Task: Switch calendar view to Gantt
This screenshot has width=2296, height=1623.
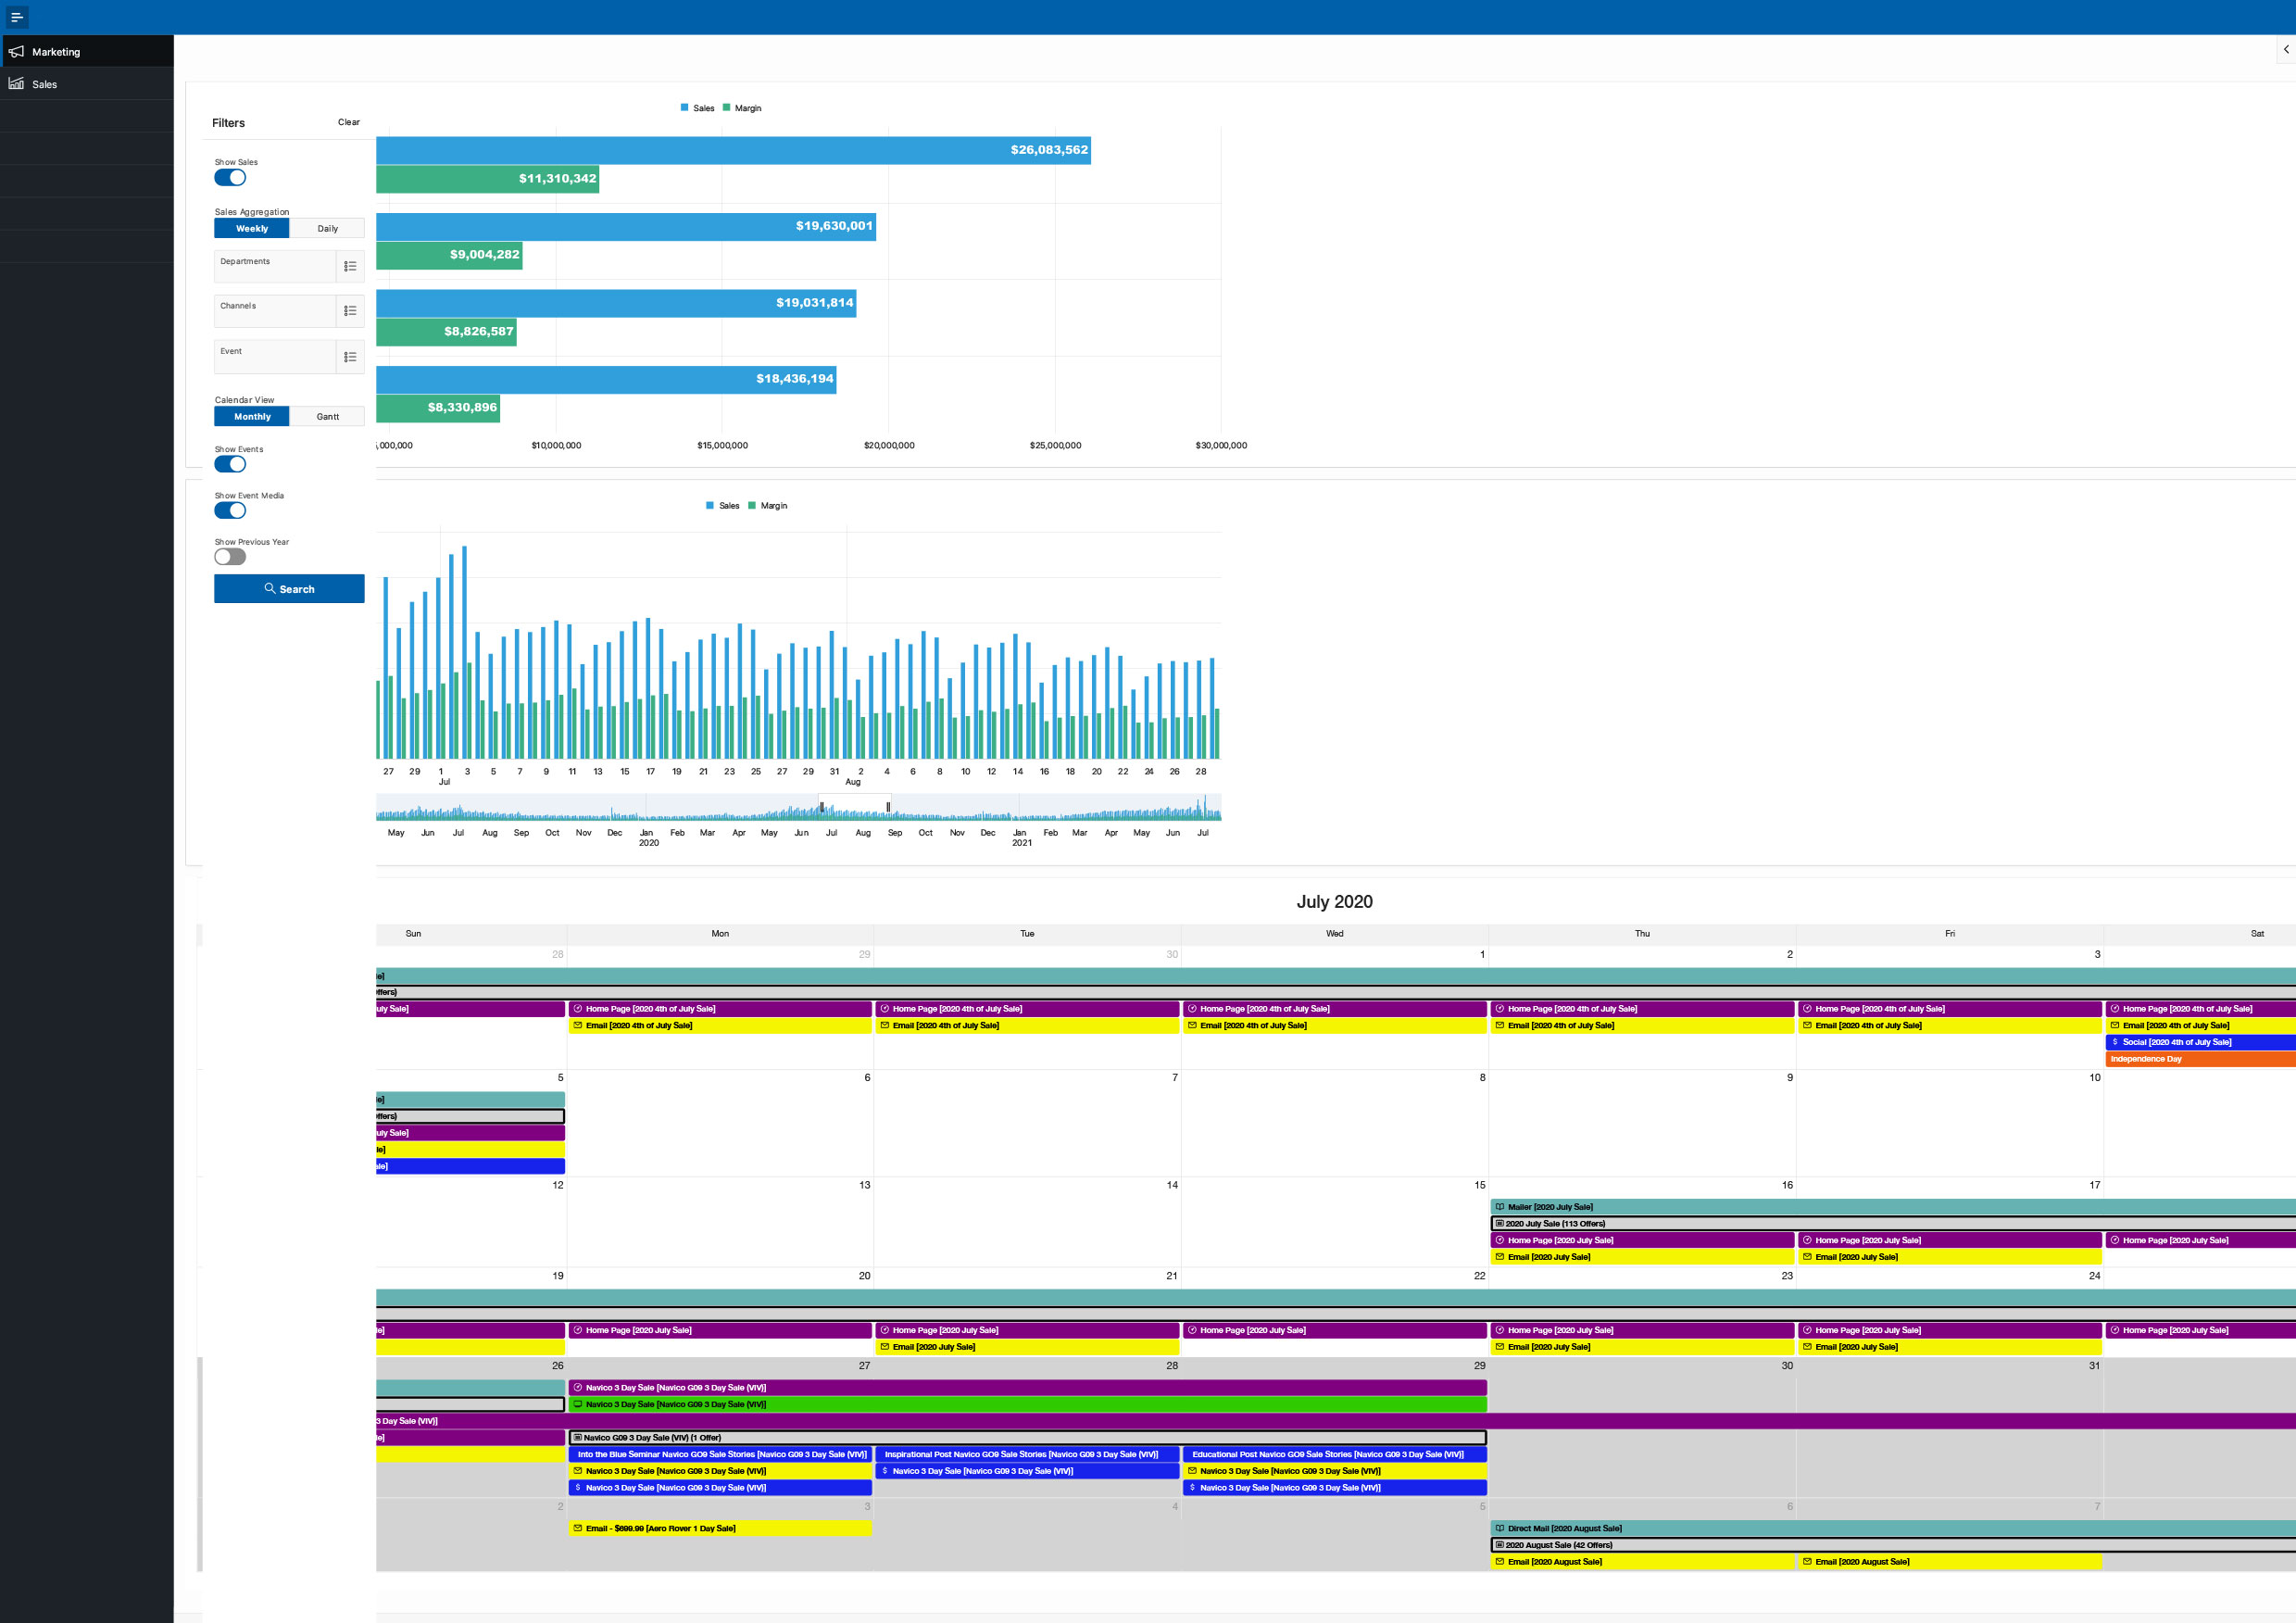Action: pyautogui.click(x=327, y=417)
